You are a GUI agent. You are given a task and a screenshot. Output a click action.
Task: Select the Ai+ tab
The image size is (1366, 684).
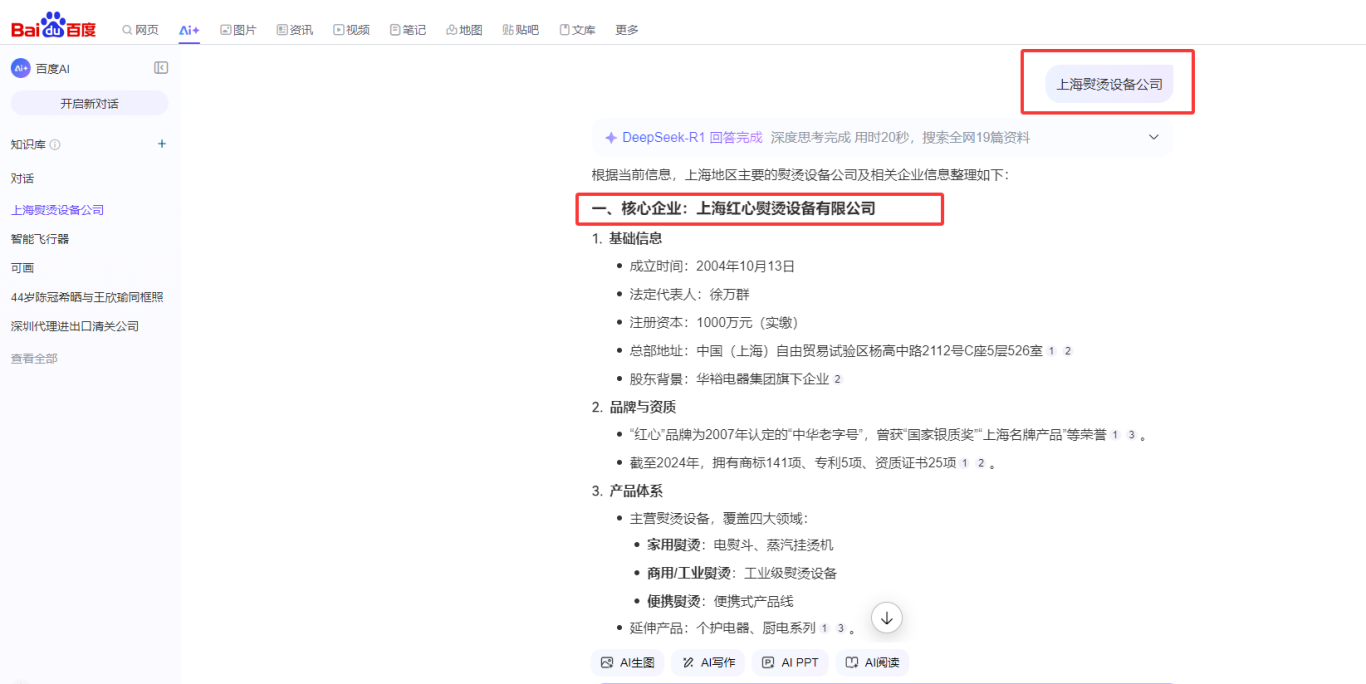click(x=189, y=30)
